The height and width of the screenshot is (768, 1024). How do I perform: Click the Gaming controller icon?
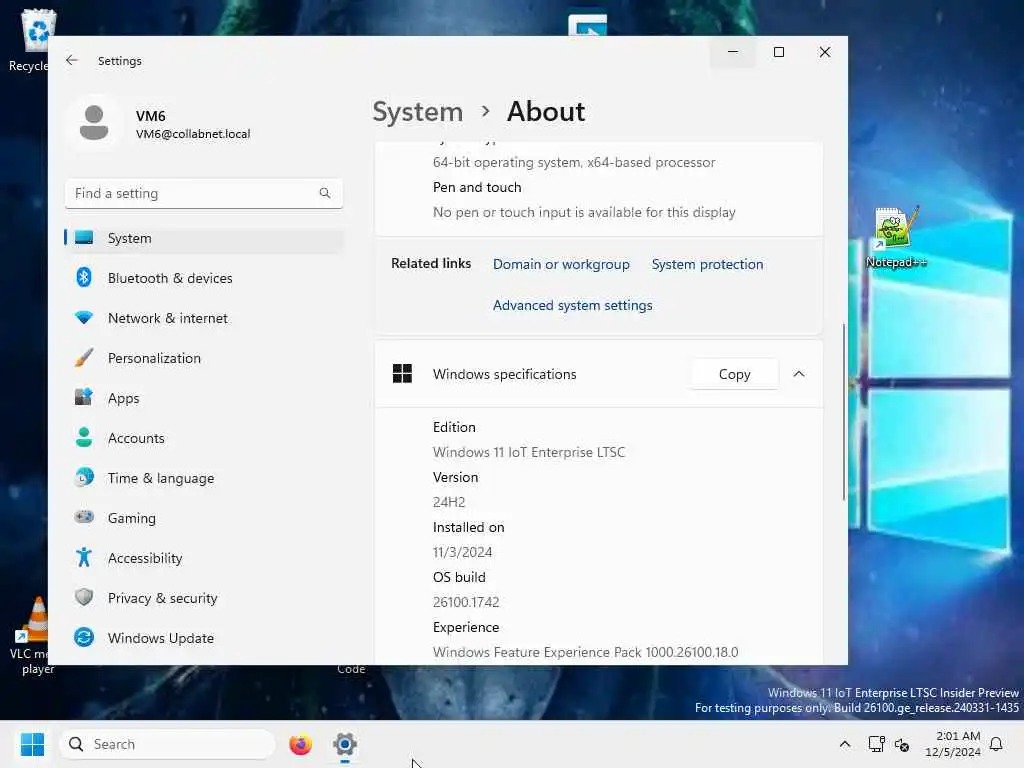point(84,517)
